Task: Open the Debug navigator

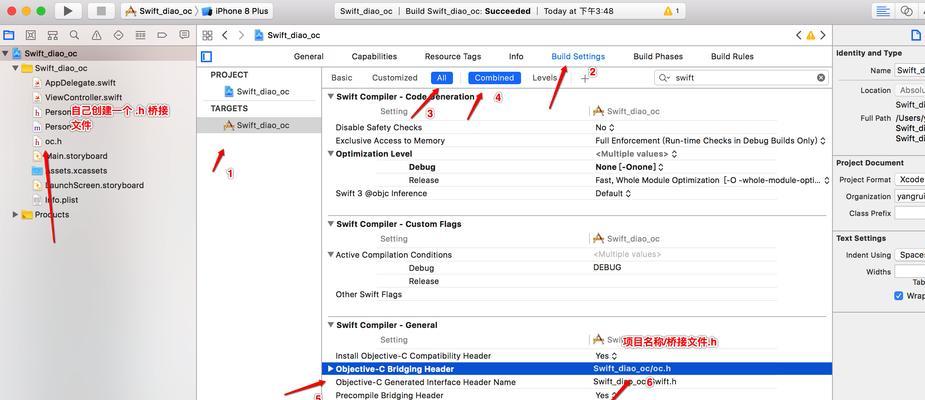Action: (x=140, y=35)
